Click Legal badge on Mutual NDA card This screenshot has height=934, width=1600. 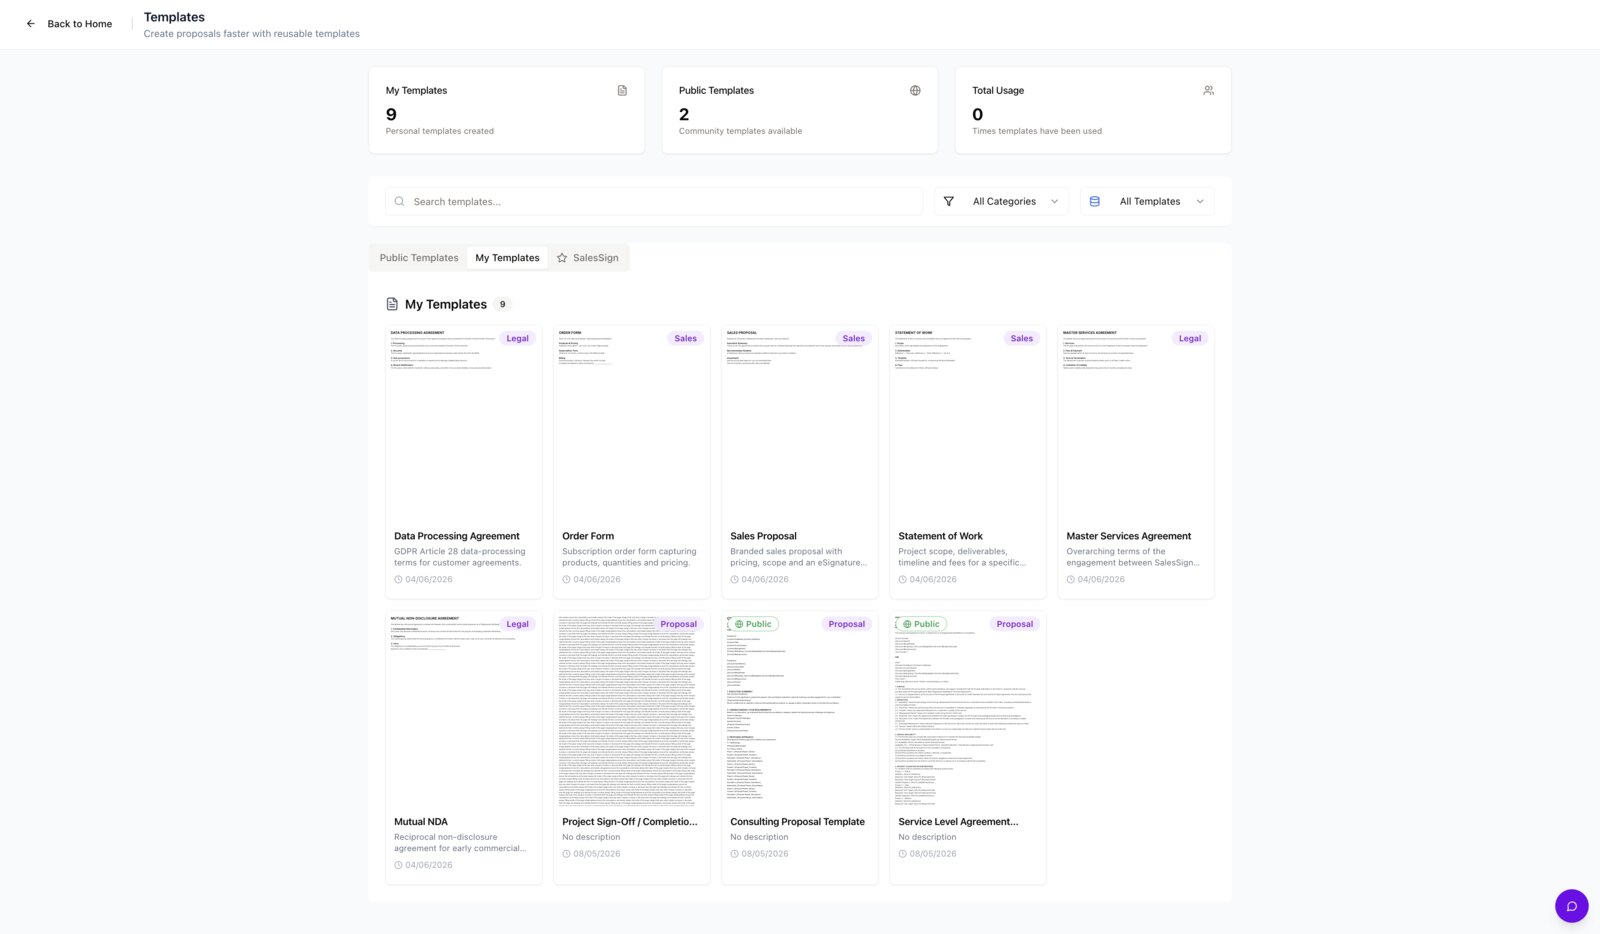click(x=517, y=624)
